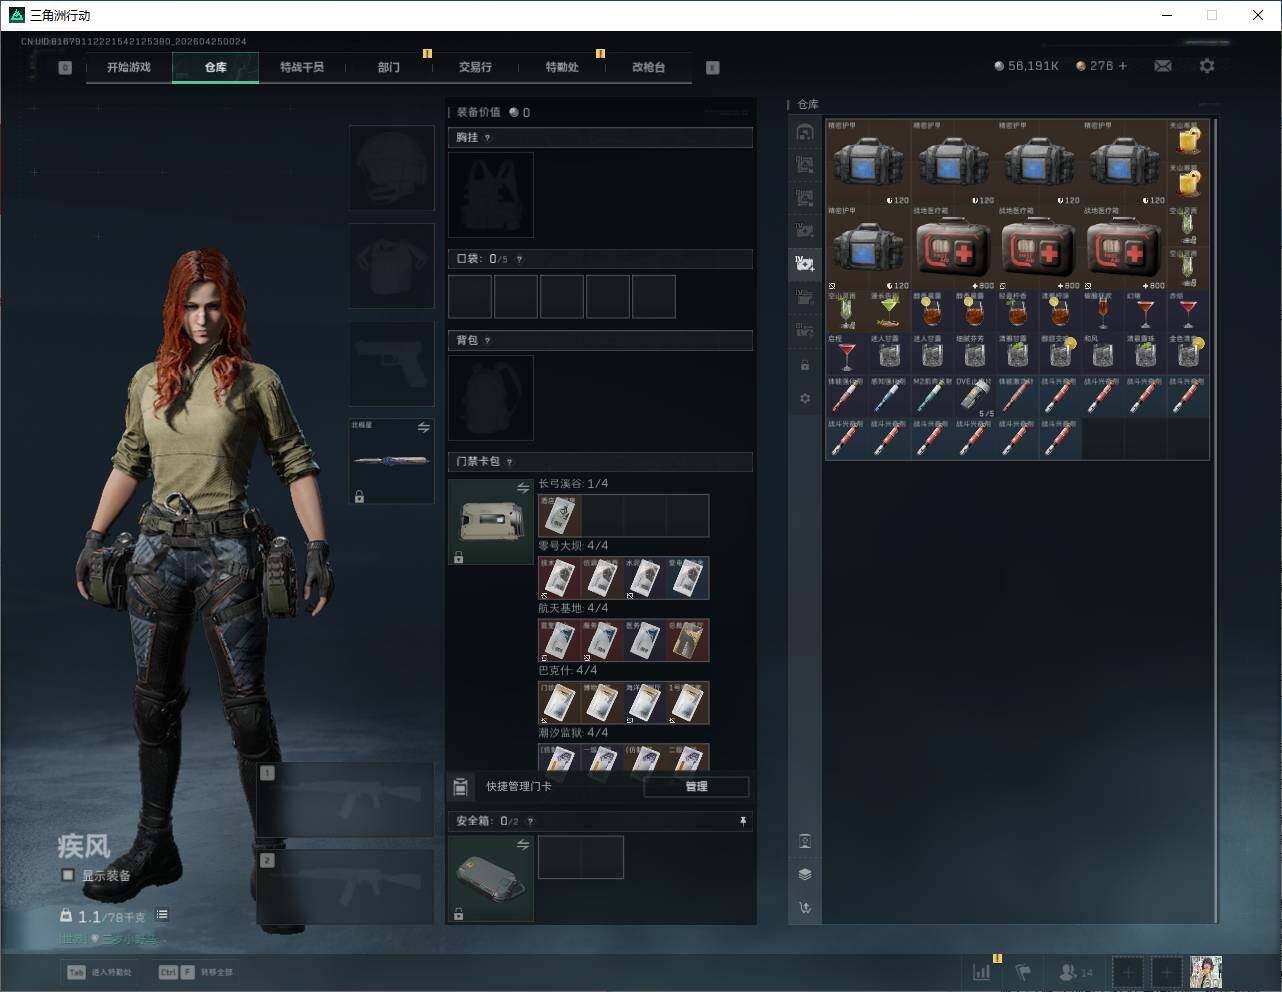Click the 航天基地: 4/4 label
The width and height of the screenshot is (1282, 992).
(573, 608)
